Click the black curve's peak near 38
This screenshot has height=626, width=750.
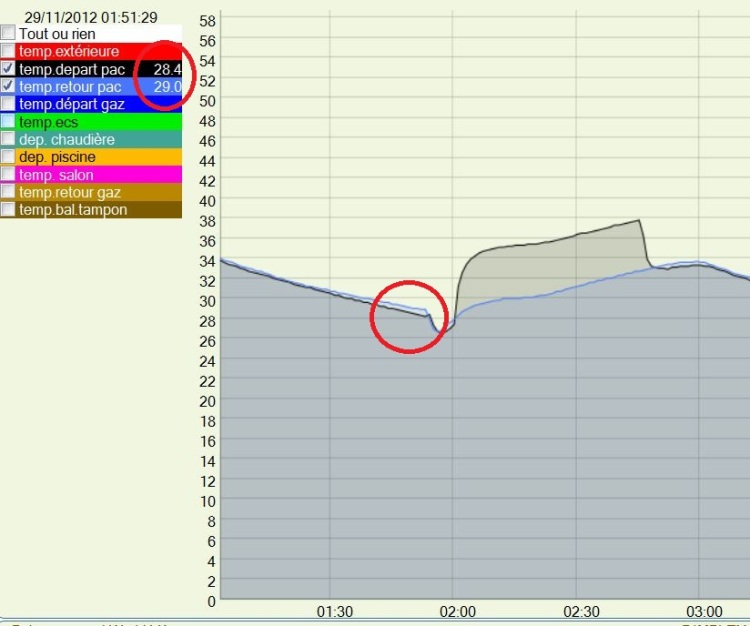tap(637, 220)
